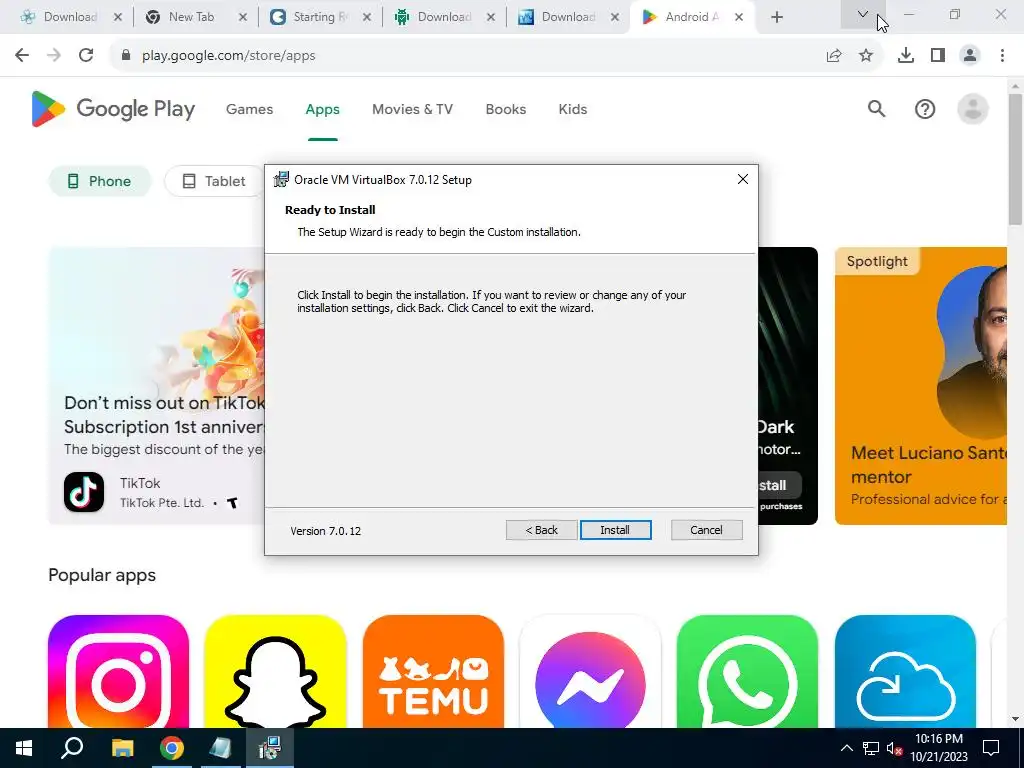This screenshot has width=1024, height=768.
Task: Select the Phone device filter chip
Action: (100, 181)
